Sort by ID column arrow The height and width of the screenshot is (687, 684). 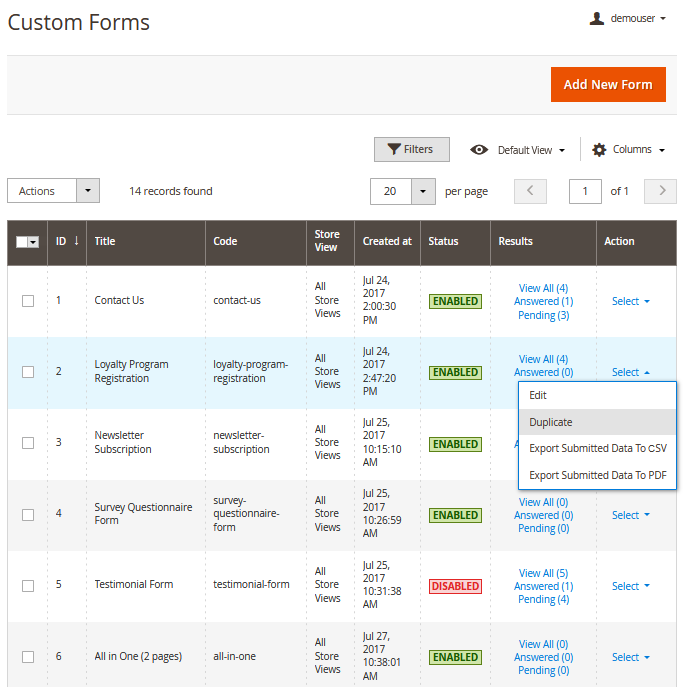coord(76,241)
